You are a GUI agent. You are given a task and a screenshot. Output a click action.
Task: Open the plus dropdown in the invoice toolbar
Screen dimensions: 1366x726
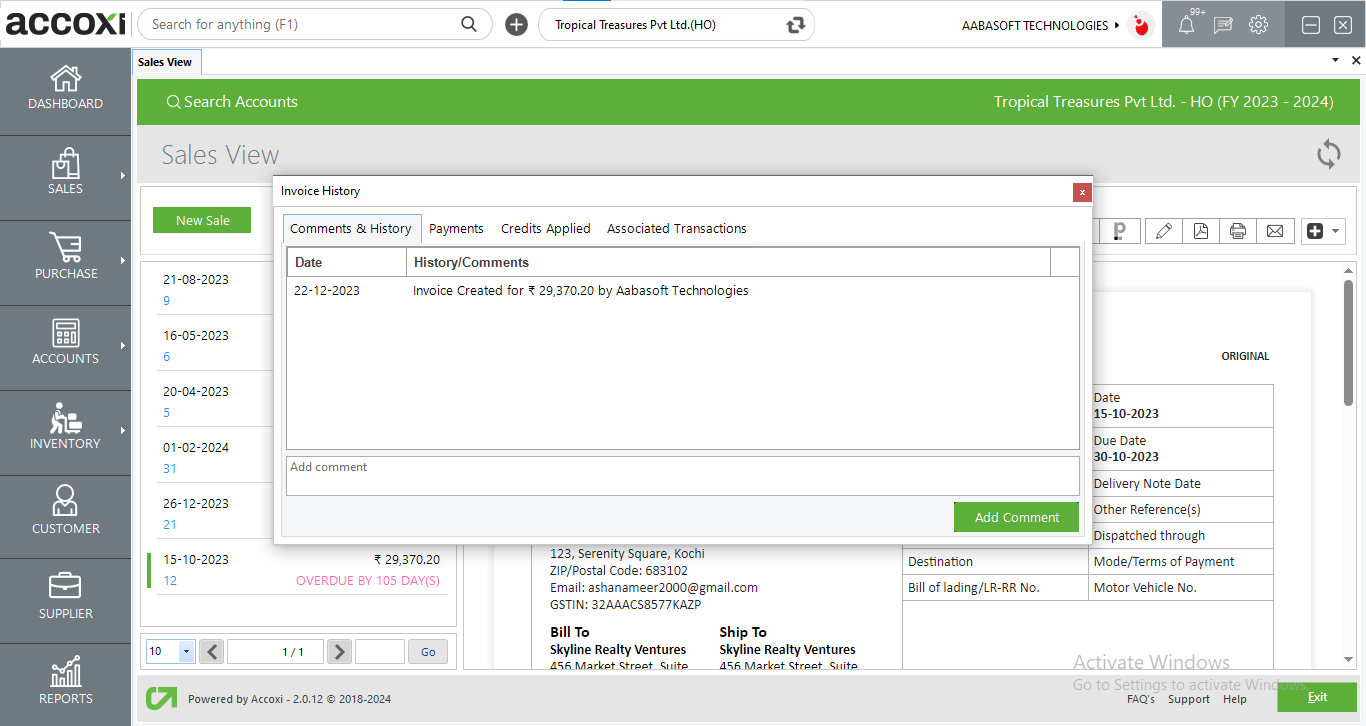click(x=1322, y=231)
